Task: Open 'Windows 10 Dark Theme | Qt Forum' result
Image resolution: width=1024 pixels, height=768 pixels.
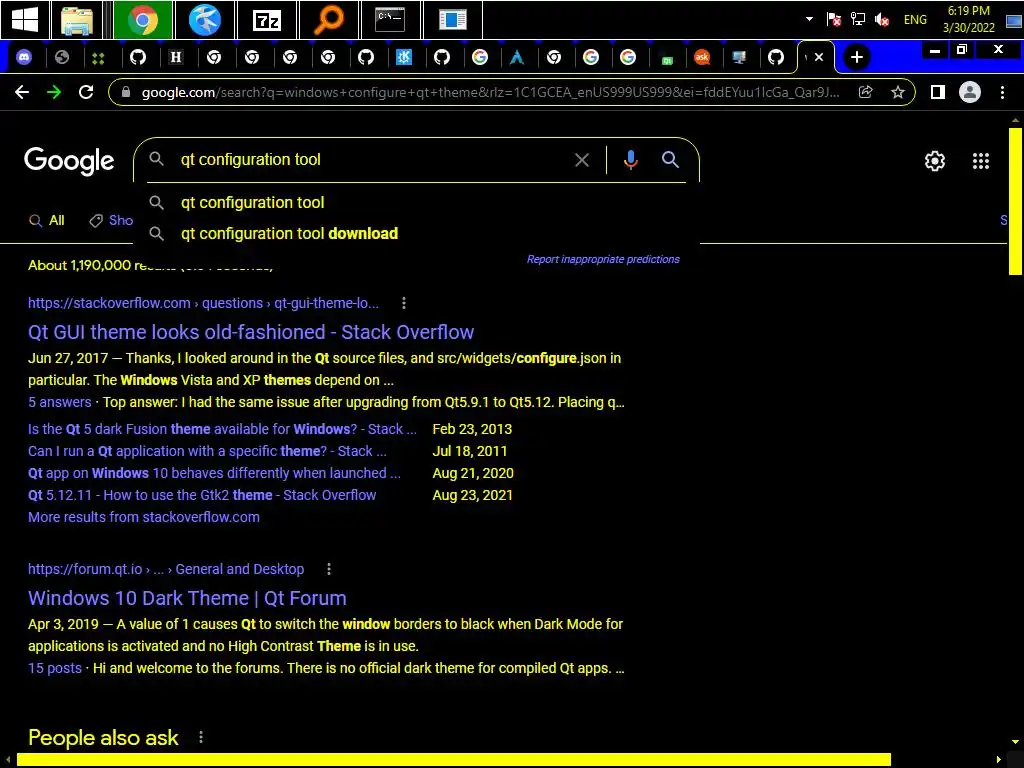Action: [187, 598]
